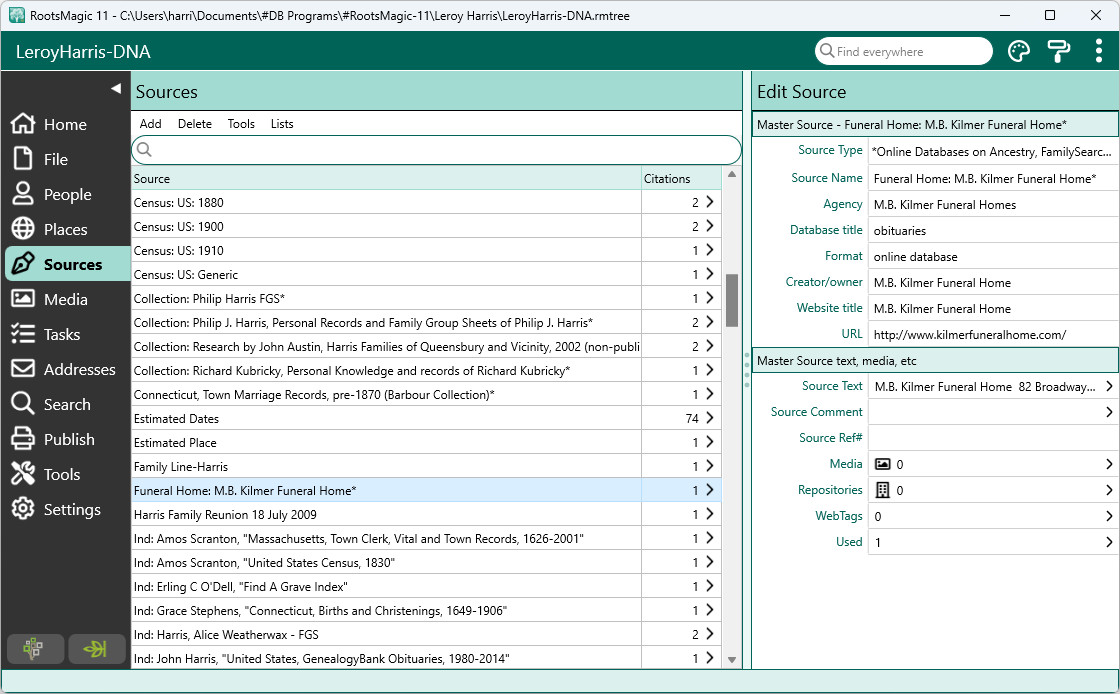
Task: Click the 'Master Source text, media, etc' header
Action: pos(936,361)
